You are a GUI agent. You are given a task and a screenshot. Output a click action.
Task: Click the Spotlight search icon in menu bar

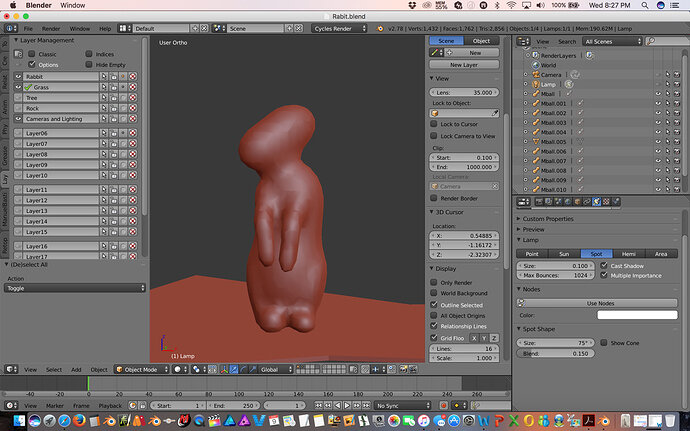tap(645, 5)
